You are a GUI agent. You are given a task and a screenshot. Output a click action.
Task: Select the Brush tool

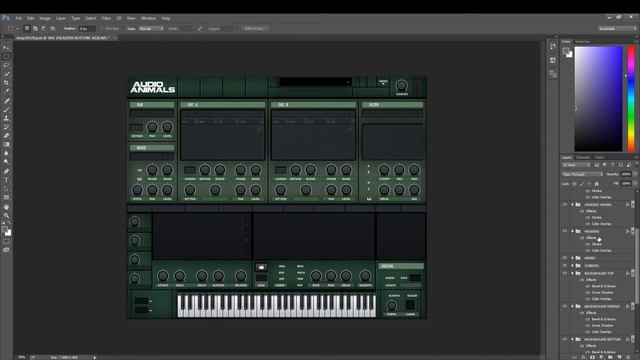[6, 109]
